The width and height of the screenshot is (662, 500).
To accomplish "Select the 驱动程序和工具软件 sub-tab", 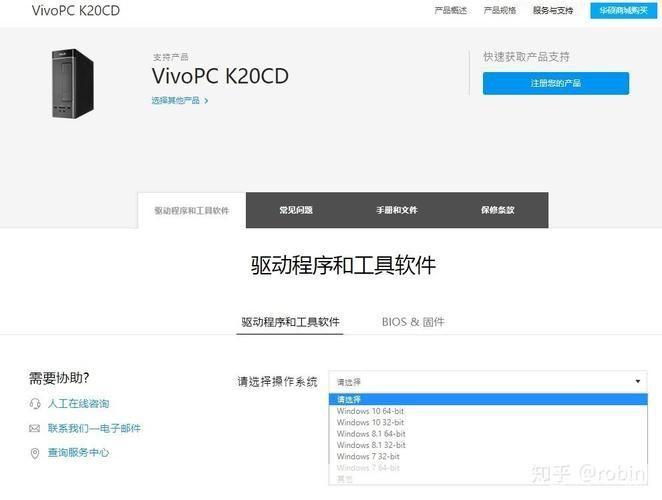I will tap(290, 322).
